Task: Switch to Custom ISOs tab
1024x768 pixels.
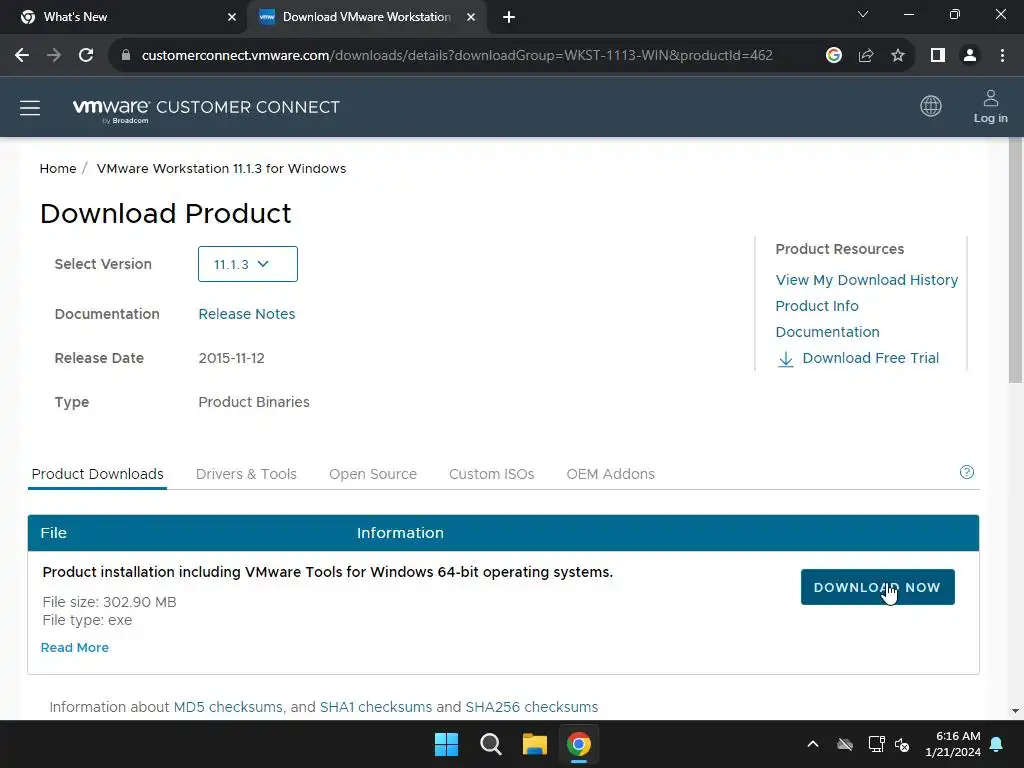Action: coord(492,474)
